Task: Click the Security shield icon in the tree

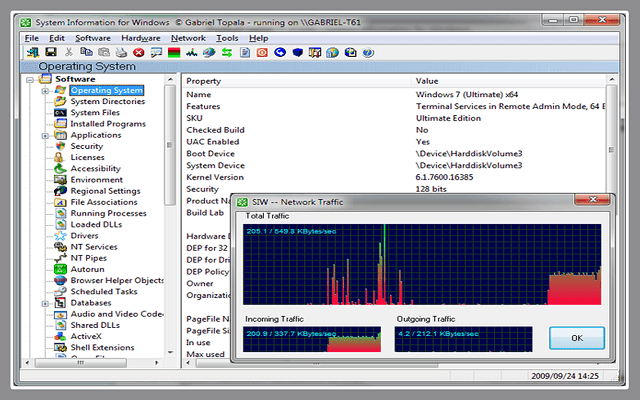Action: (59, 146)
